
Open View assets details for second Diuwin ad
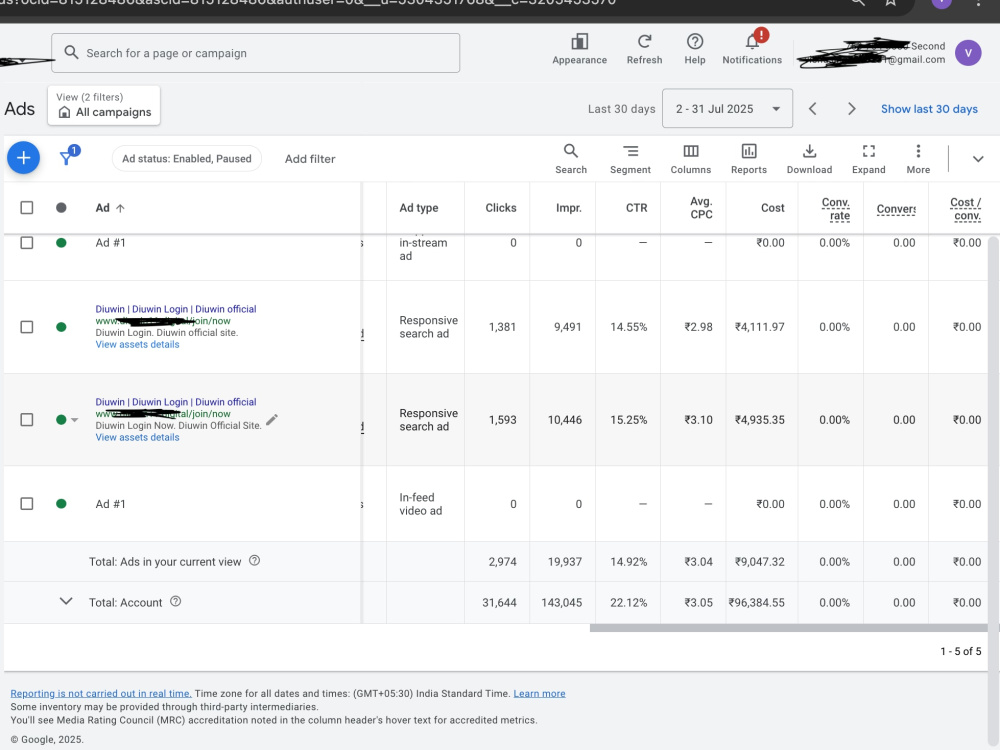point(137,438)
